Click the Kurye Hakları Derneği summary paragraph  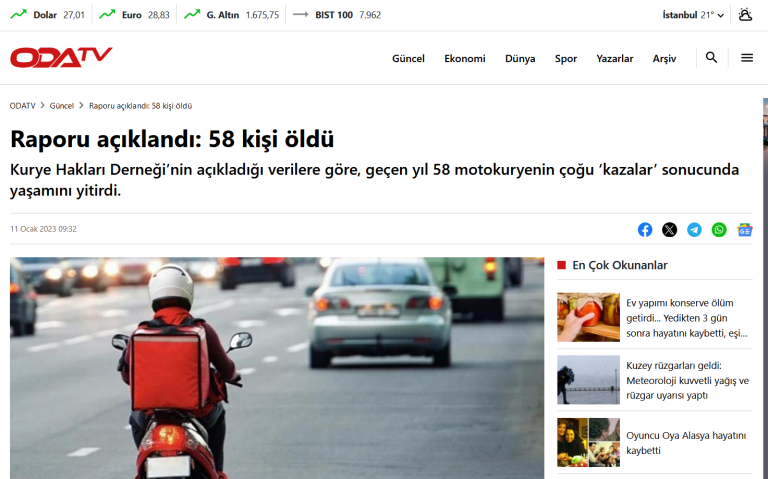coord(375,180)
